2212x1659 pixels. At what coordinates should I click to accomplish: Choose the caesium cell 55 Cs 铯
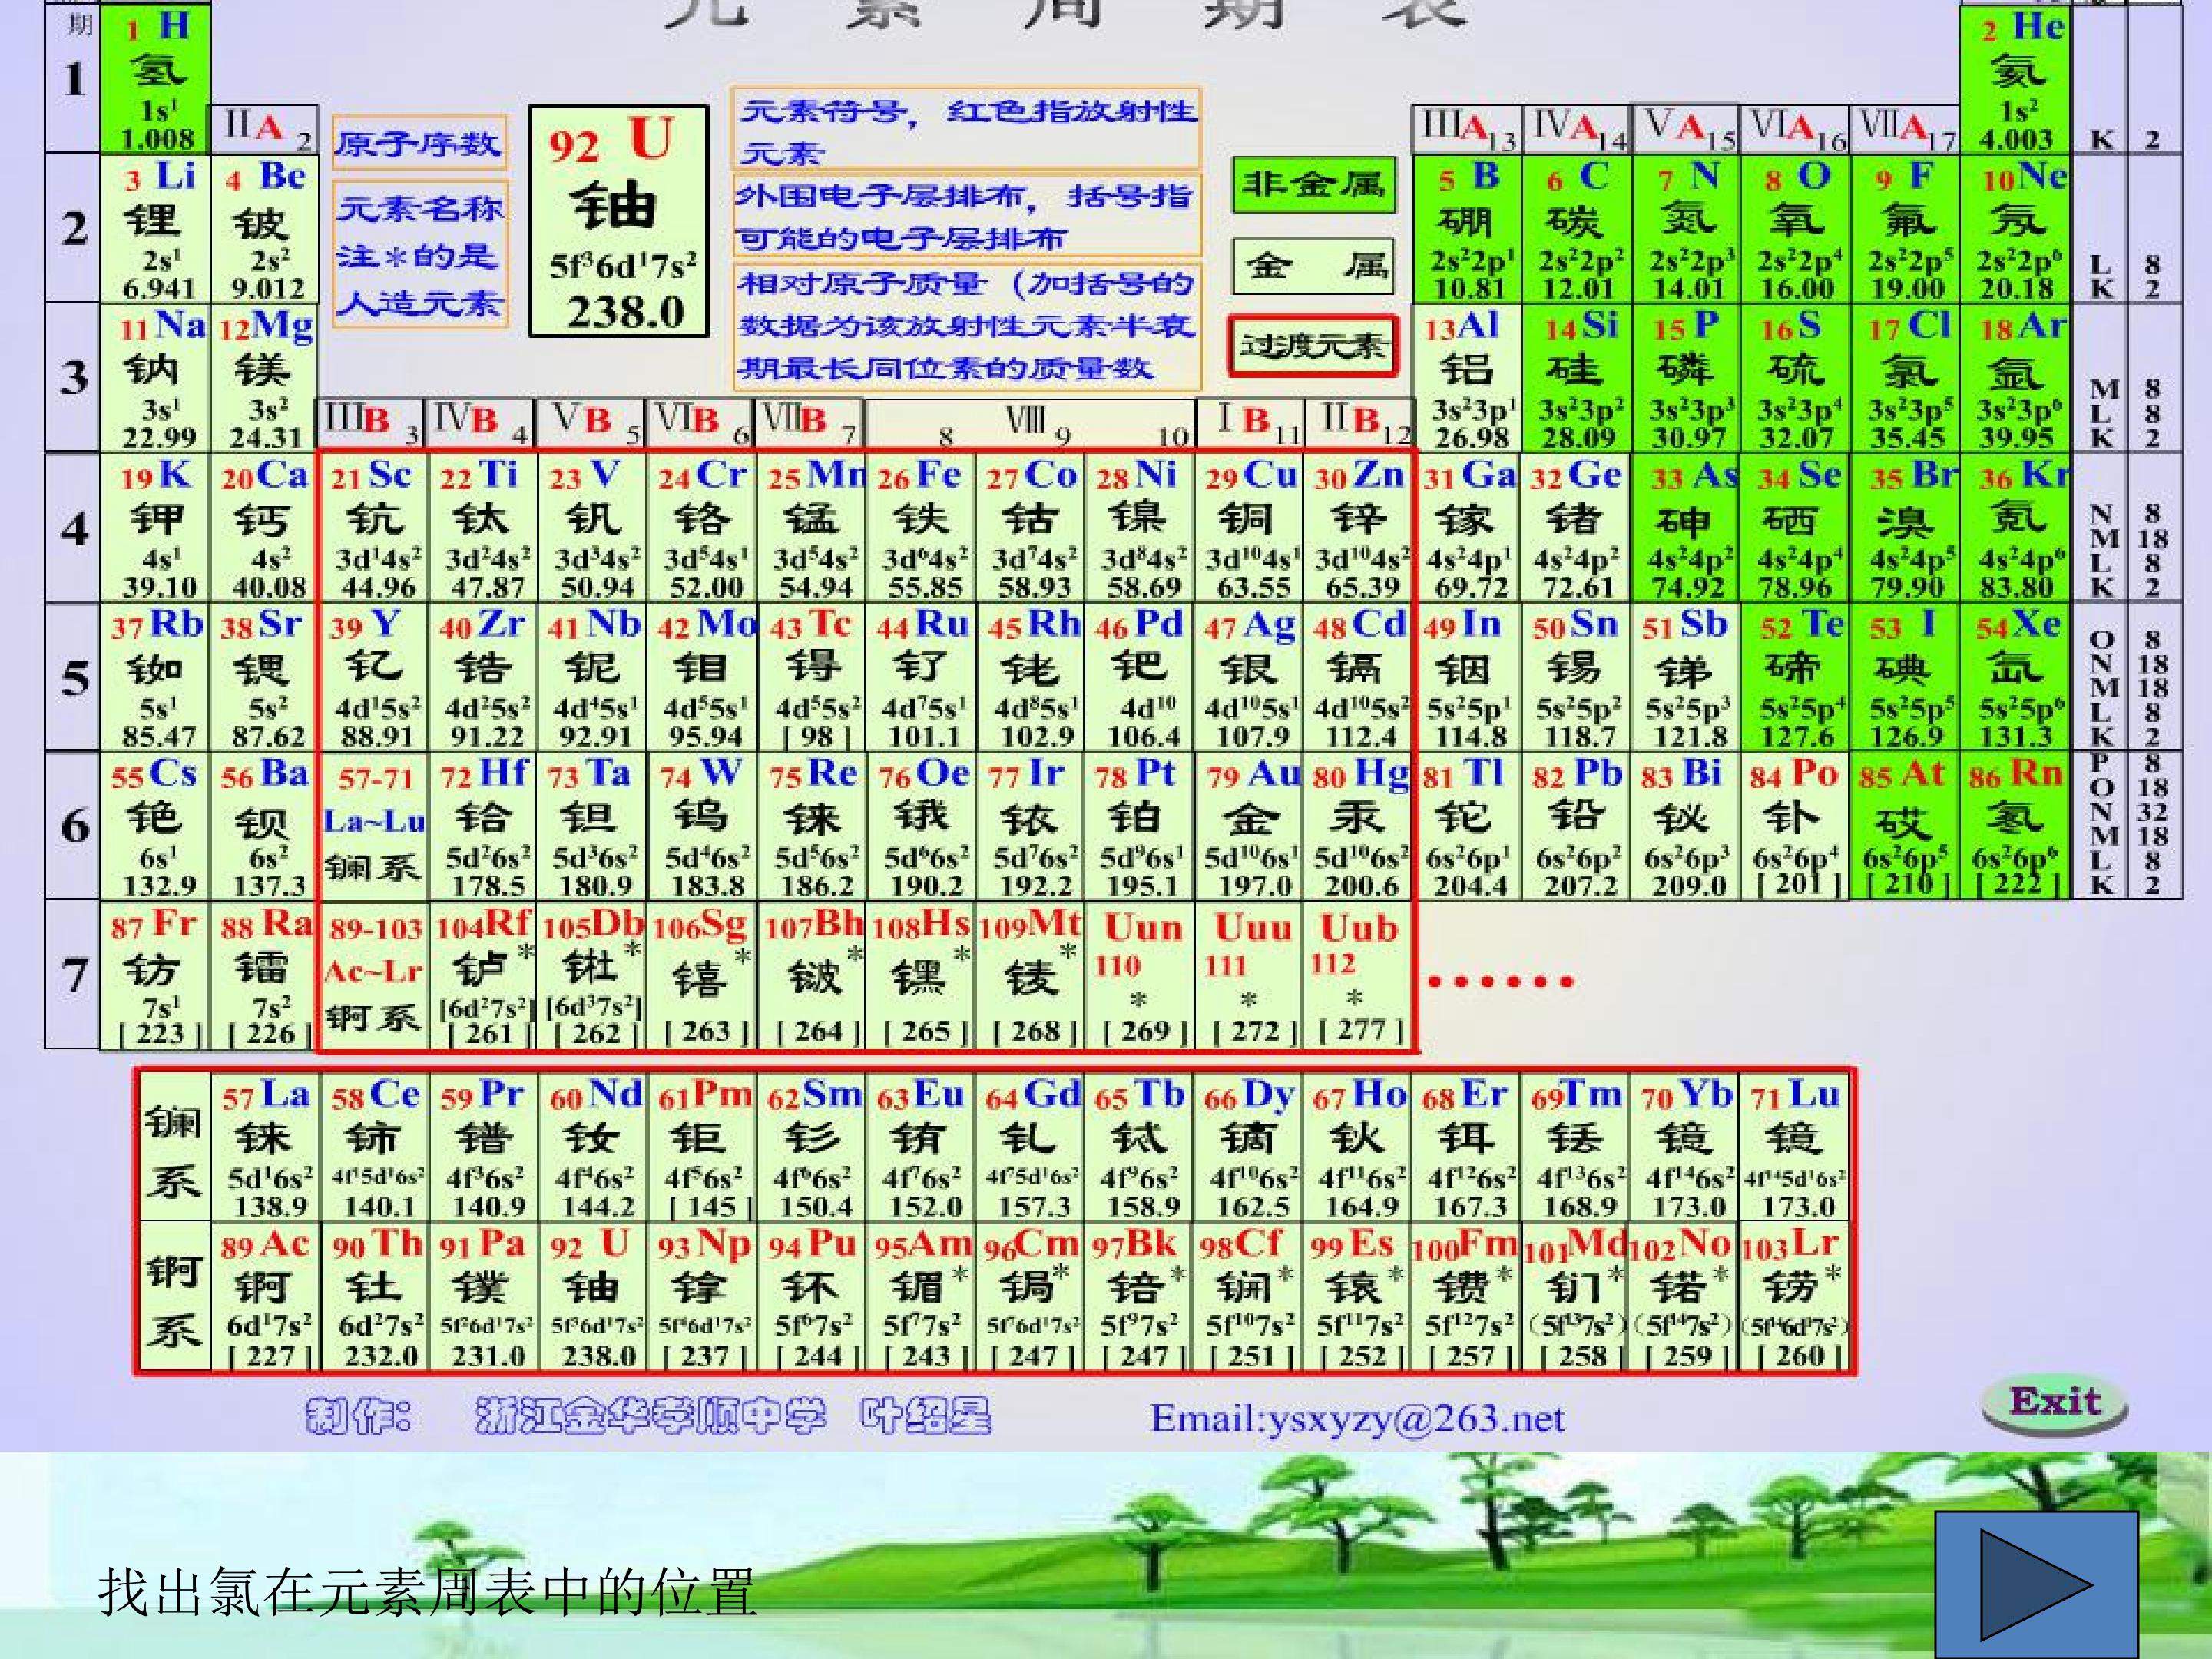point(156,825)
